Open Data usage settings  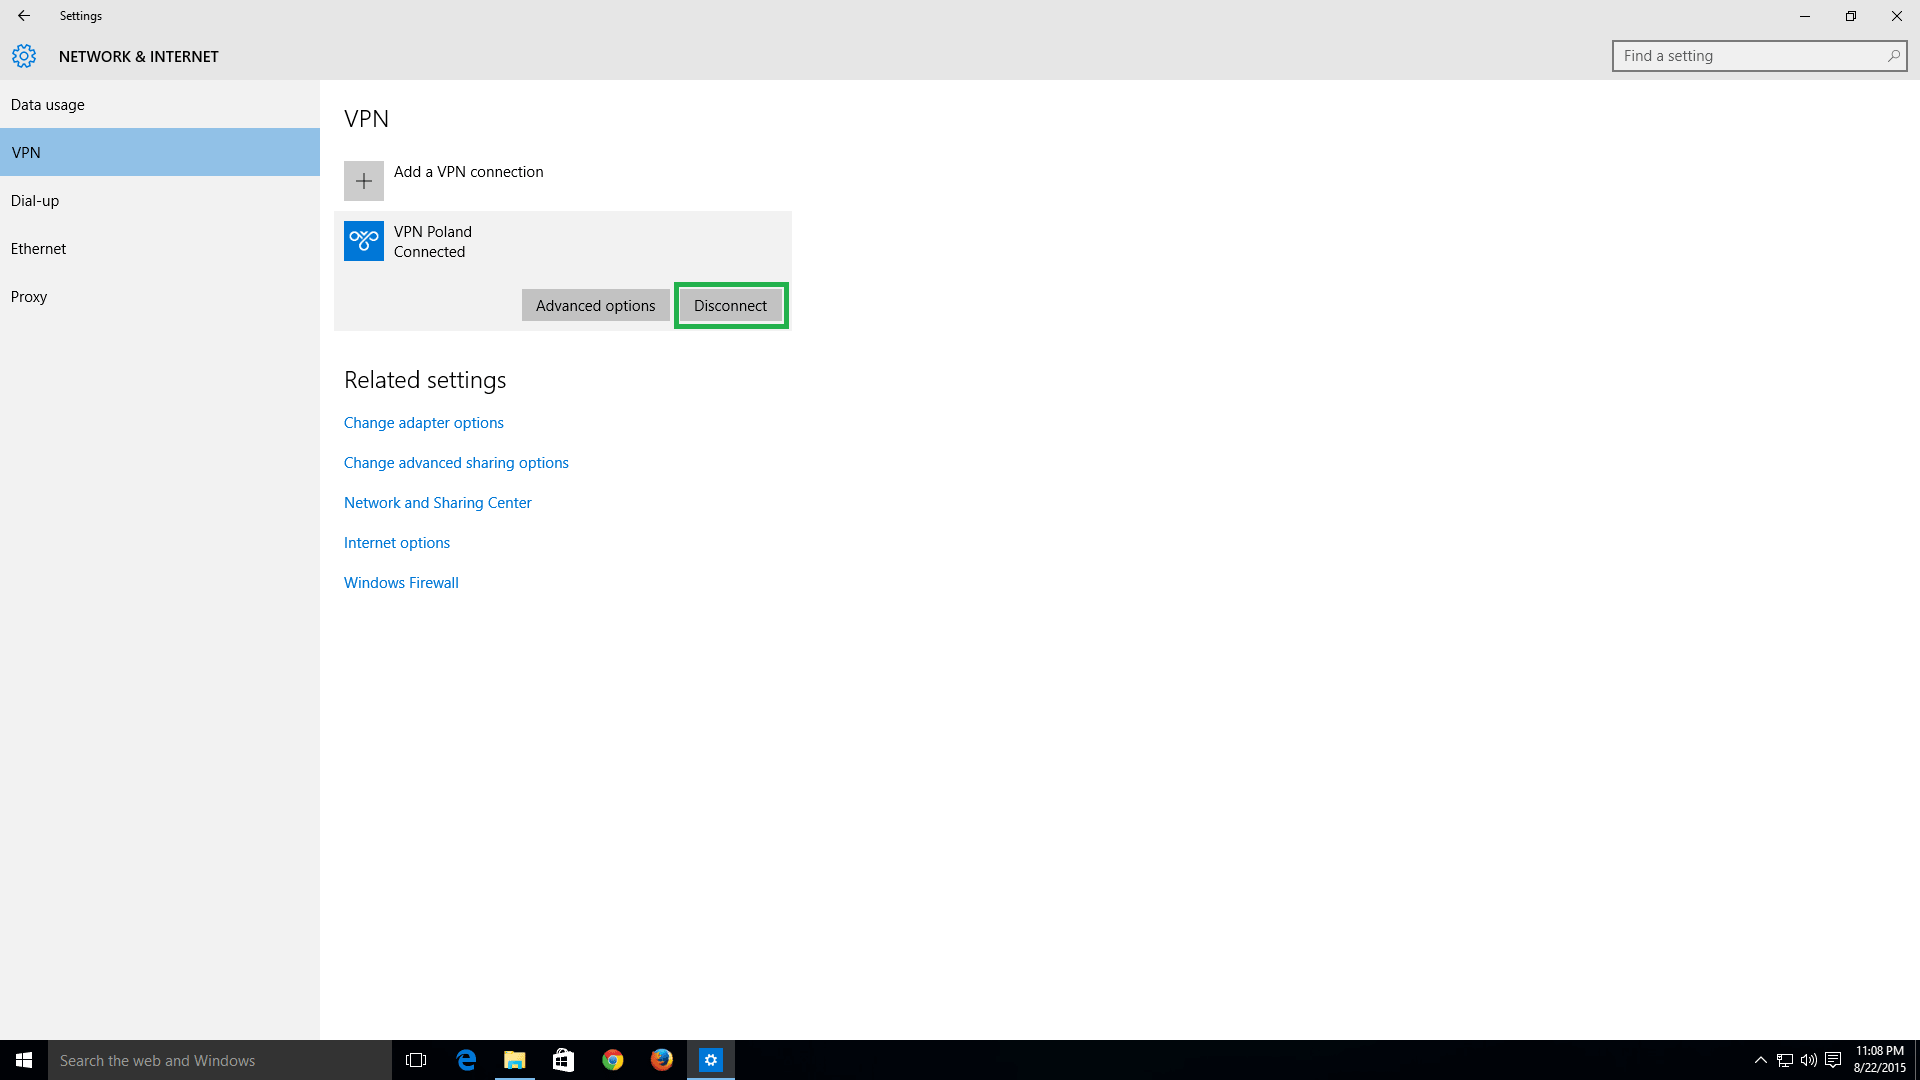[x=46, y=104]
